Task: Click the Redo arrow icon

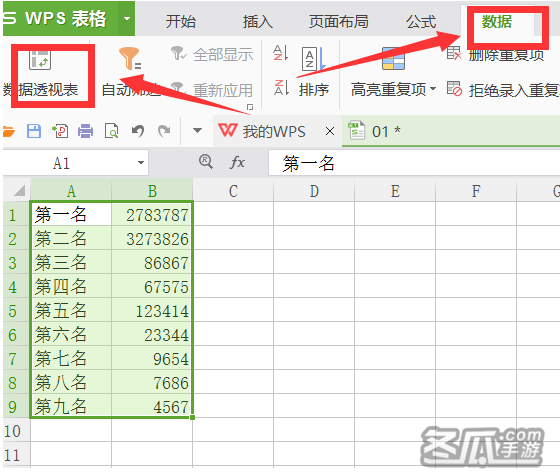Action: [x=164, y=131]
